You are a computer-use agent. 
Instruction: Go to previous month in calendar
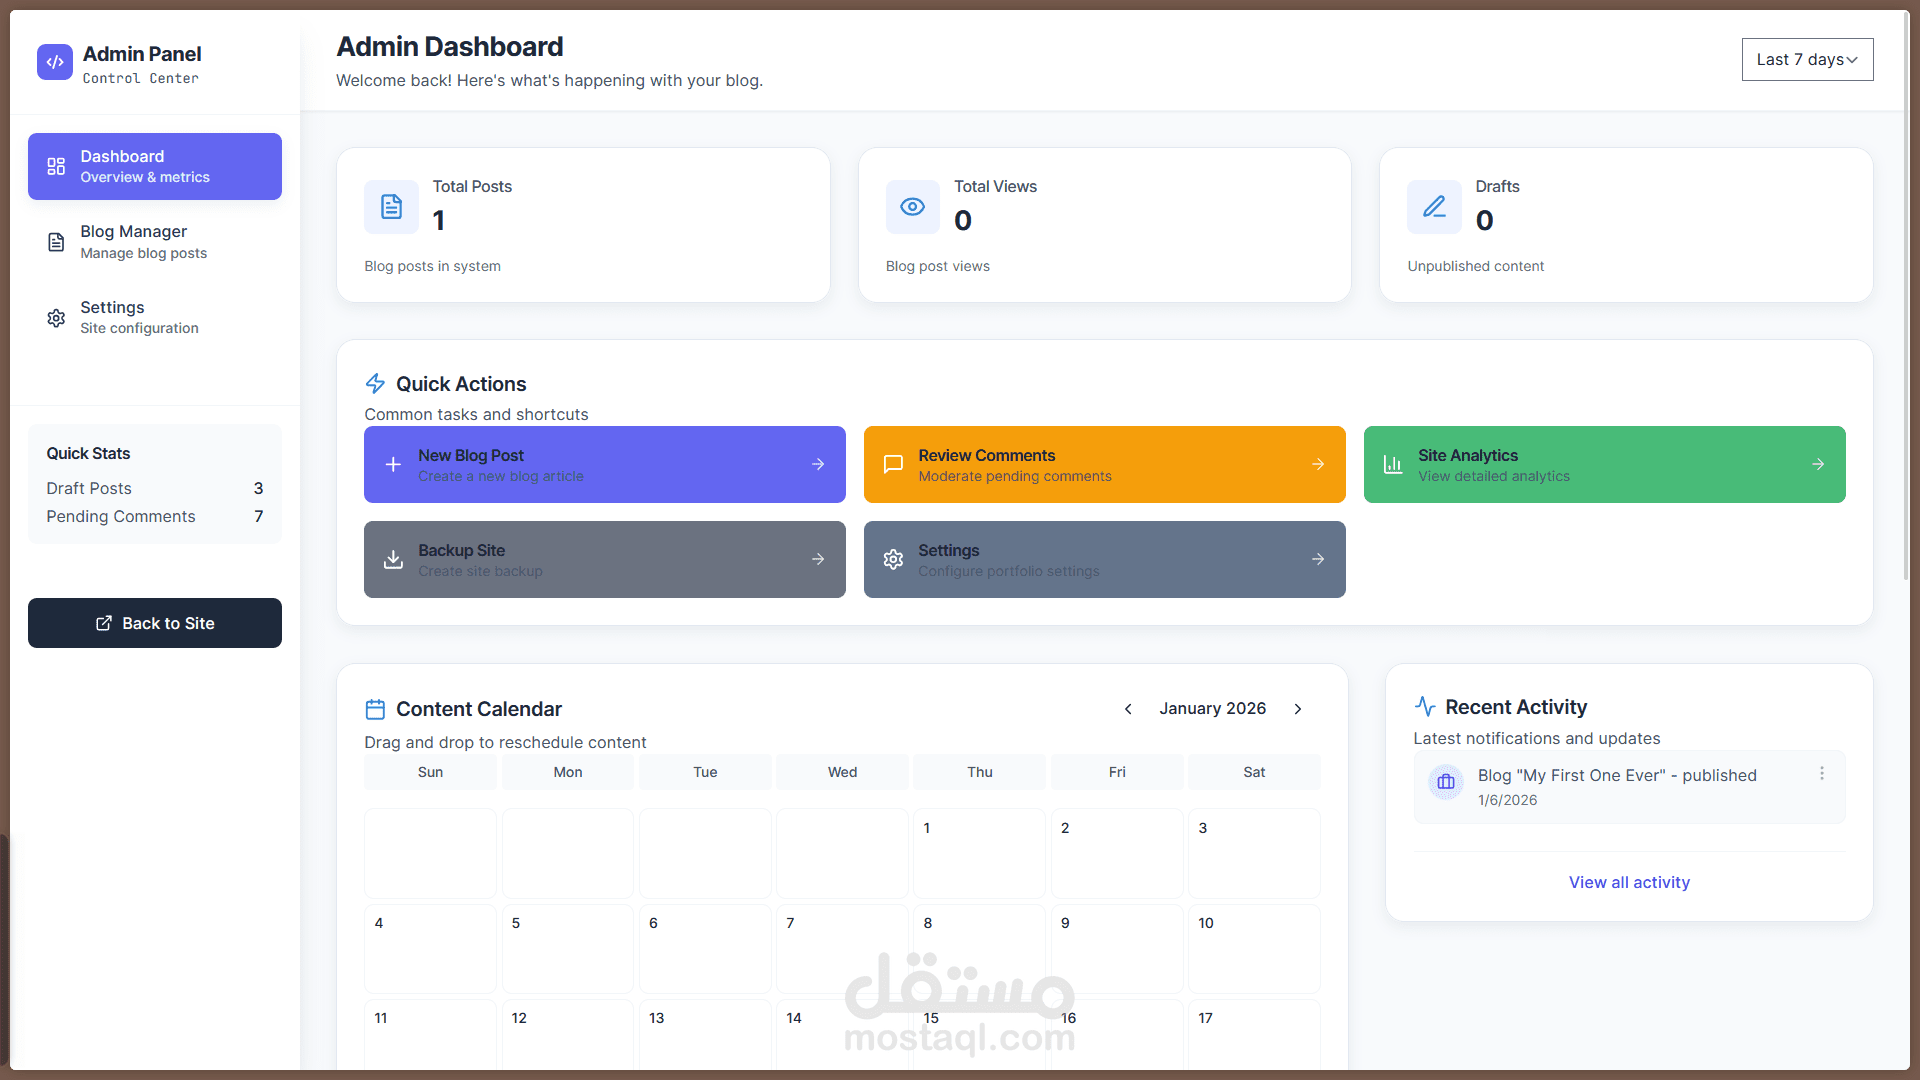(1128, 709)
